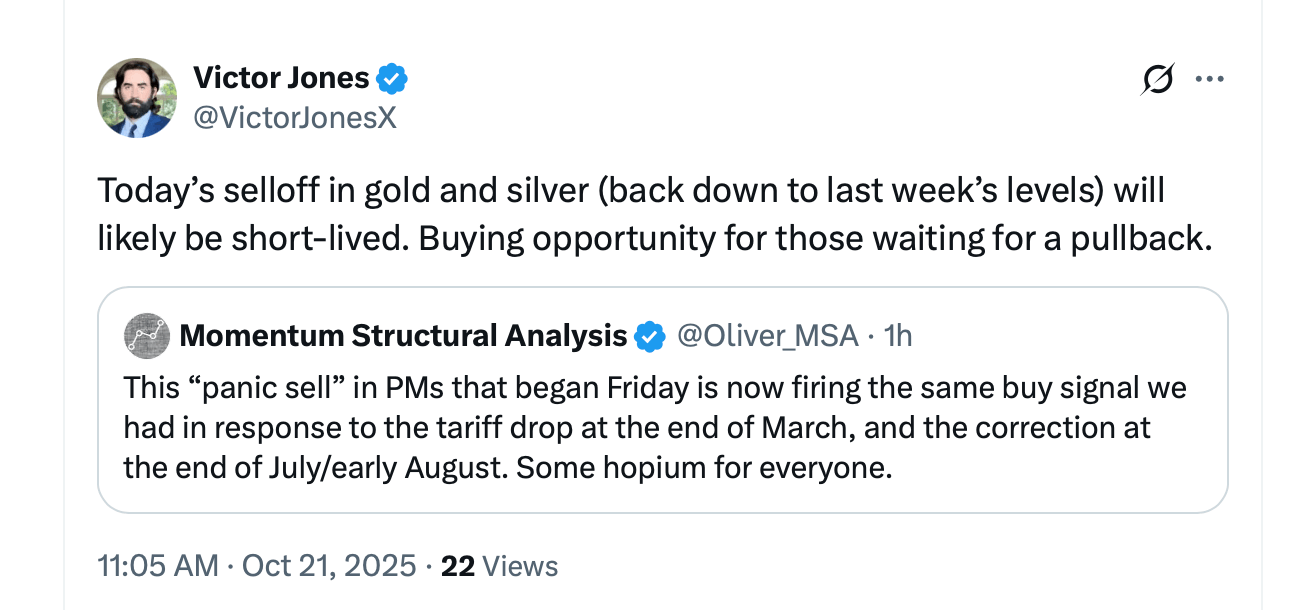Click the Grok slashed-circle icon
The height and width of the screenshot is (610, 1308).
(x=1156, y=79)
